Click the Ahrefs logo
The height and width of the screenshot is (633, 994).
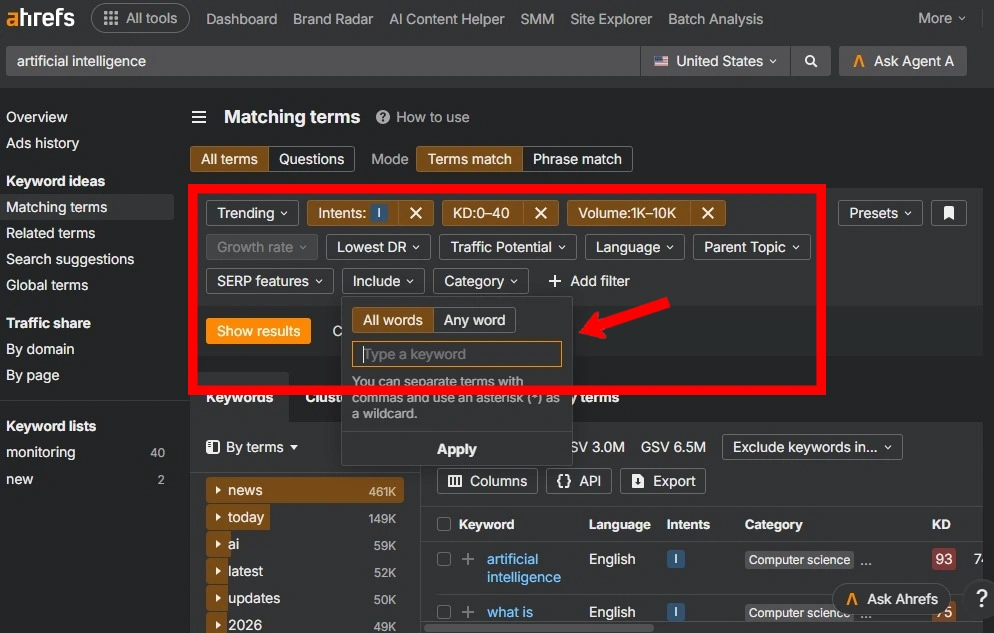40,18
